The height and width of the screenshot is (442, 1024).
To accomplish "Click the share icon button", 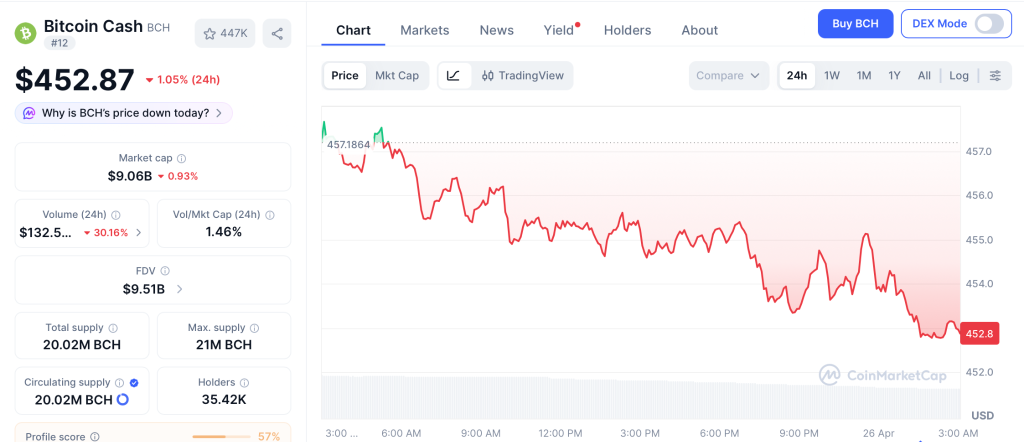I will tap(277, 33).
